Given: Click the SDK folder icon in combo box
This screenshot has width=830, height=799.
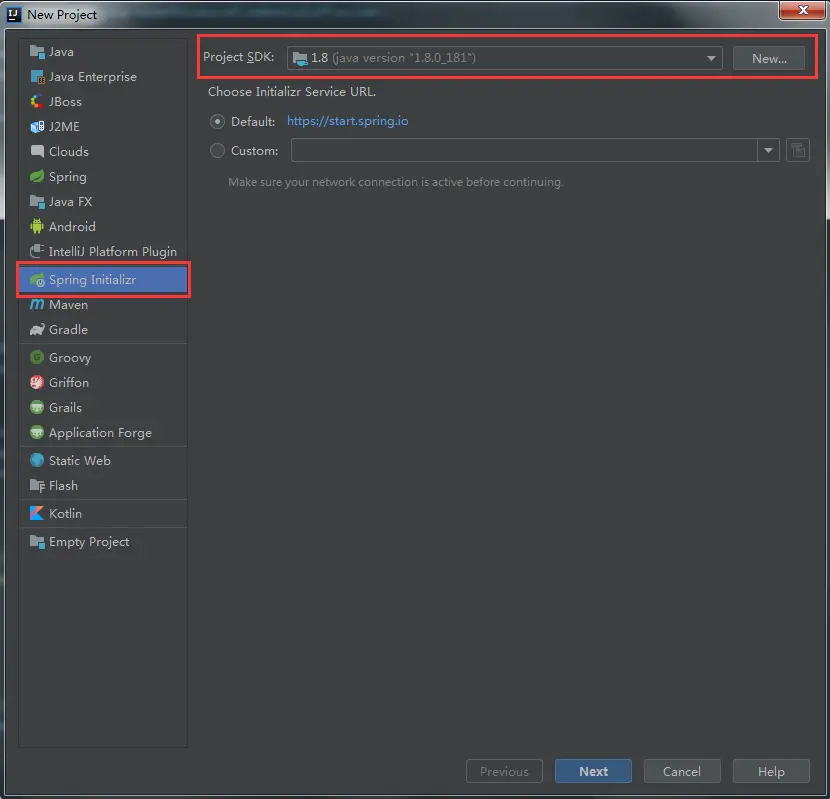Looking at the screenshot, I should 300,58.
